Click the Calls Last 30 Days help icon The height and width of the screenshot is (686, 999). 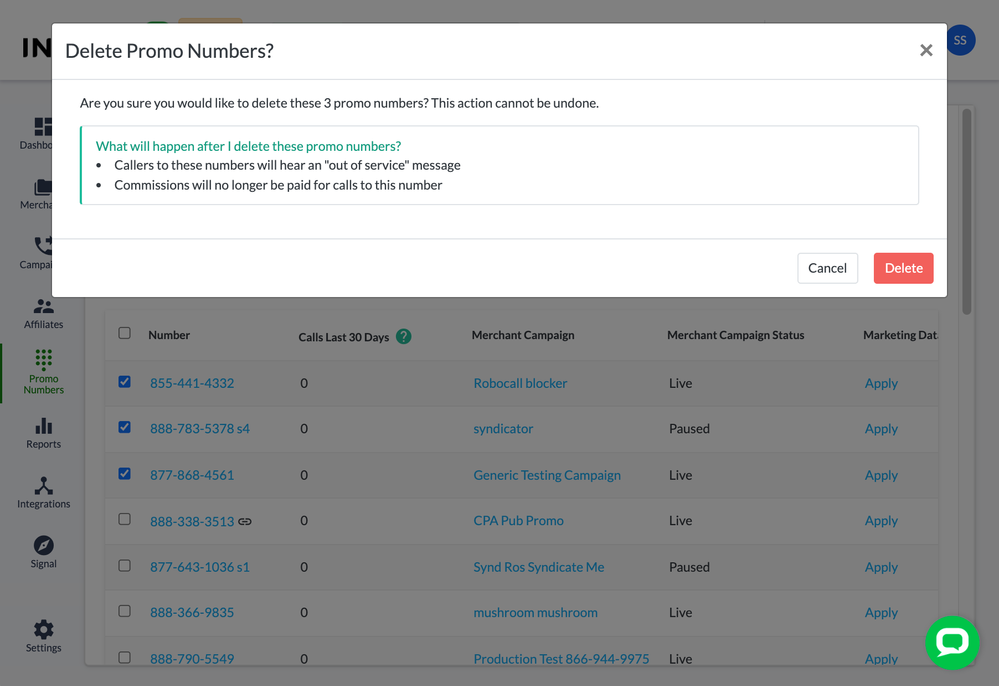404,336
